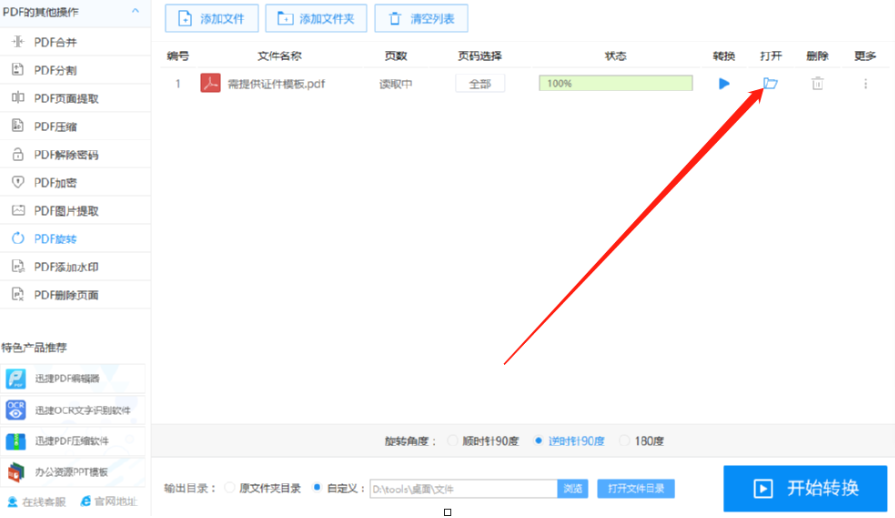Click the blue play convert icon
This screenshot has width=895, height=518.
point(724,84)
